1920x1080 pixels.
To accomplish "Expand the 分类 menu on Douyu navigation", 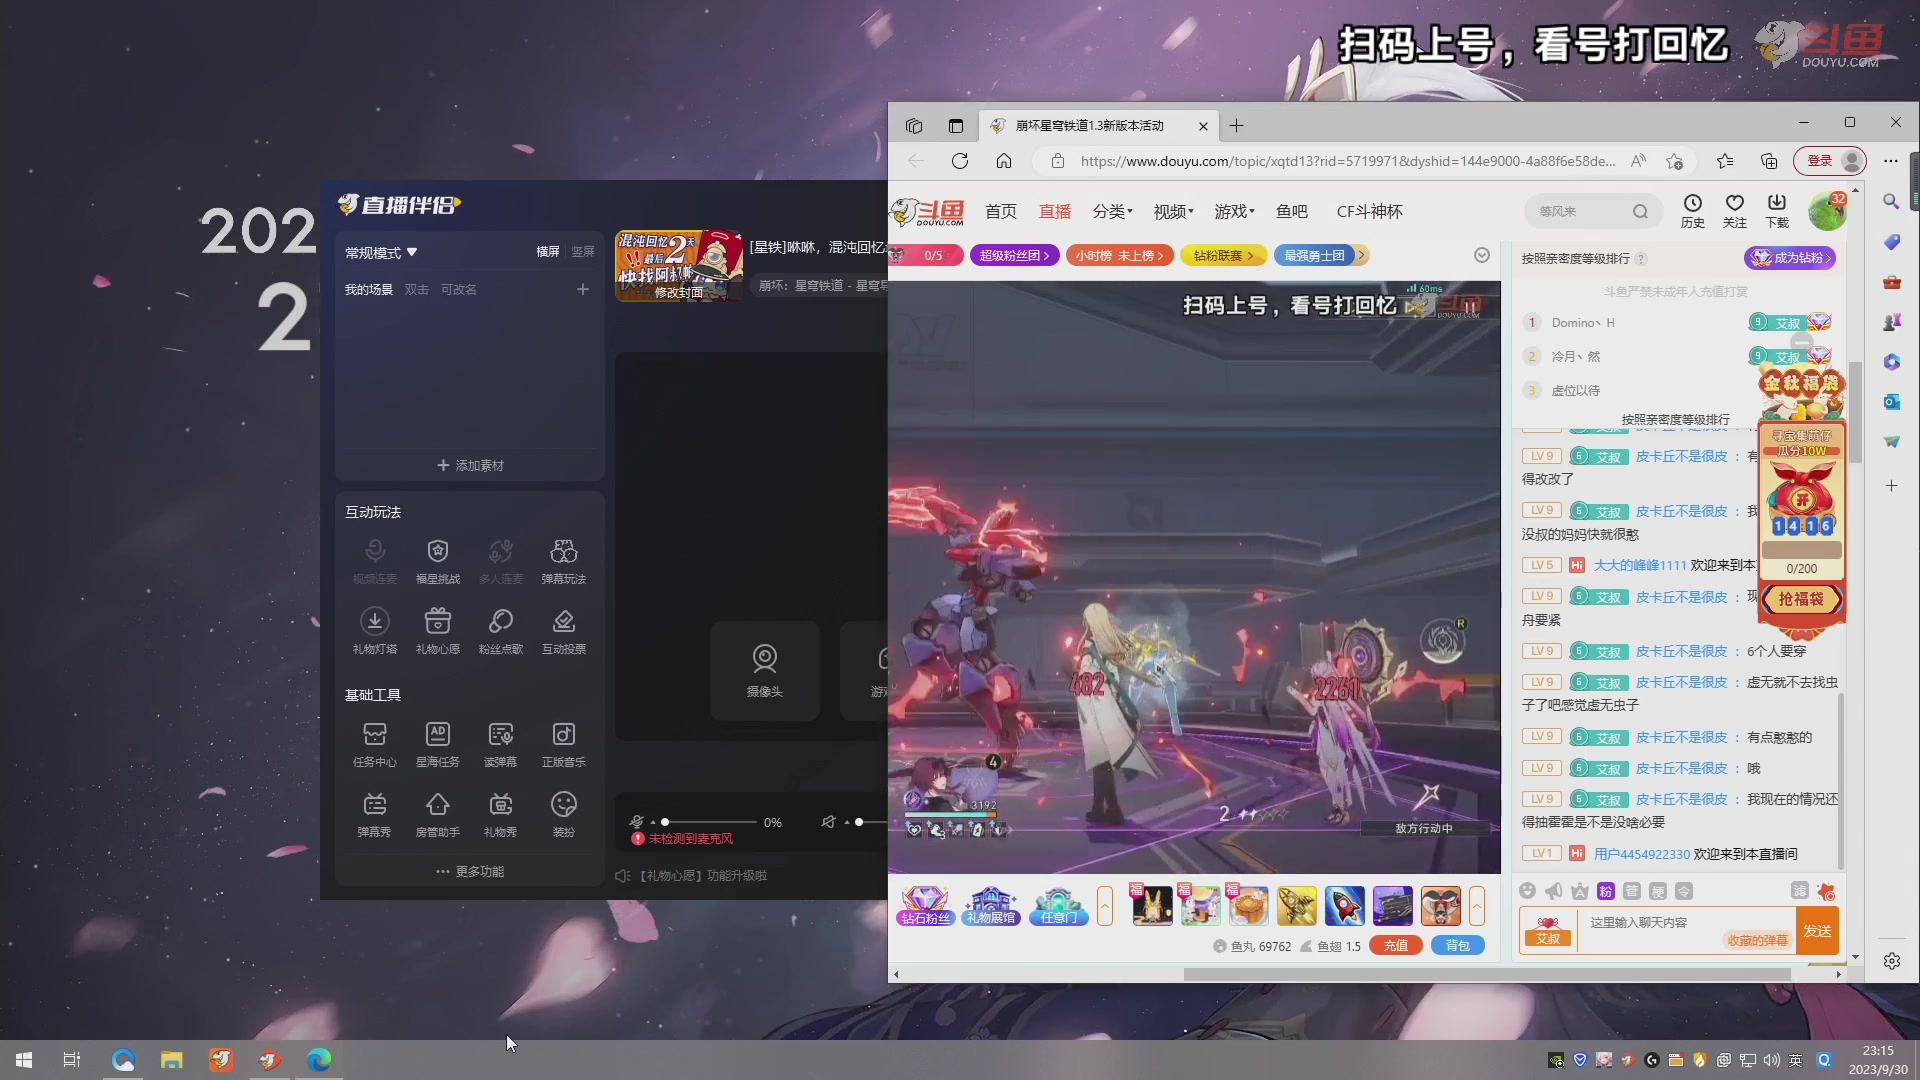I will tap(1112, 211).
